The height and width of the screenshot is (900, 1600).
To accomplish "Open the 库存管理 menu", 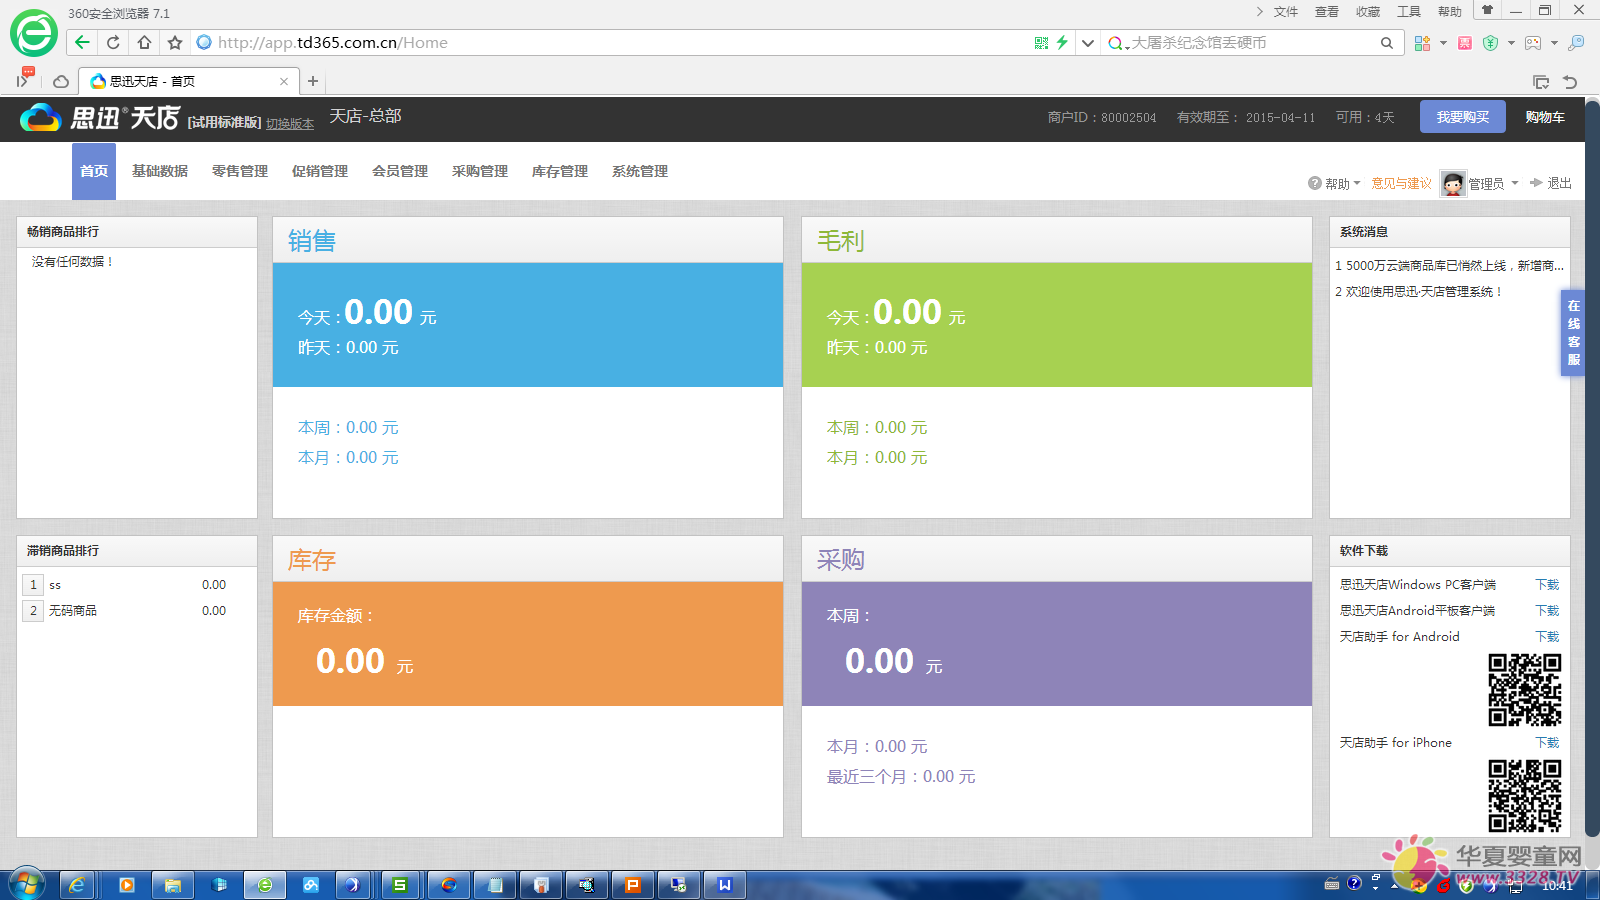I will coord(560,171).
